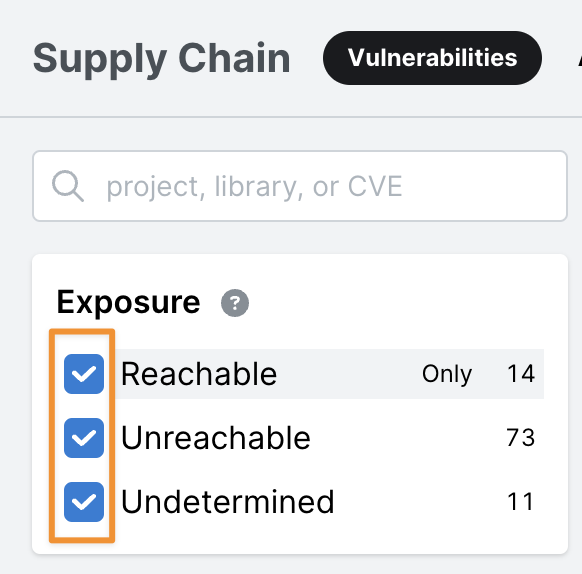Select the Undetermined label text
The width and height of the screenshot is (582, 574).
(228, 502)
